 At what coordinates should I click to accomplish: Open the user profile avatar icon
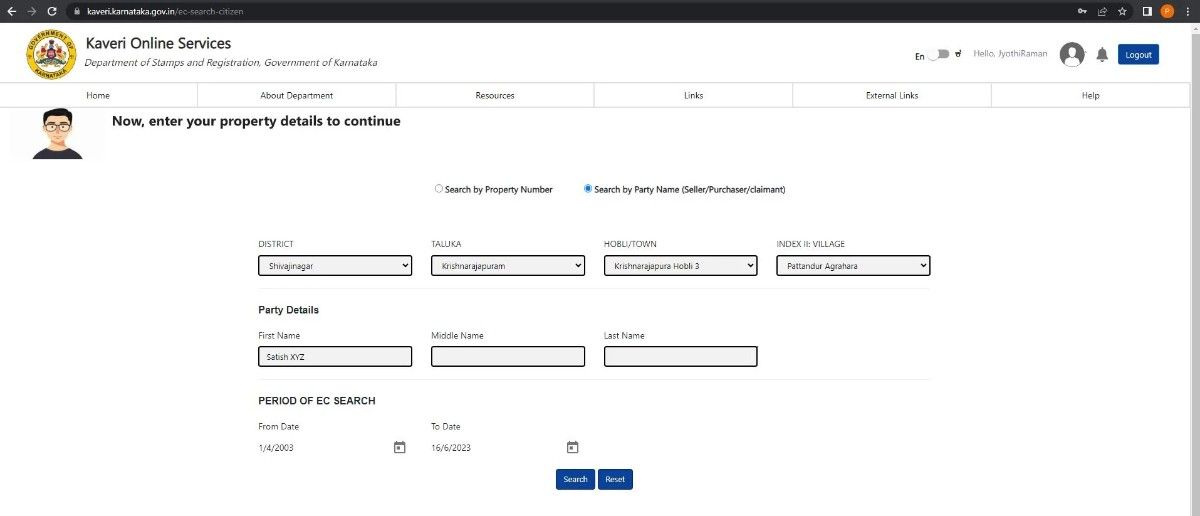tap(1072, 55)
